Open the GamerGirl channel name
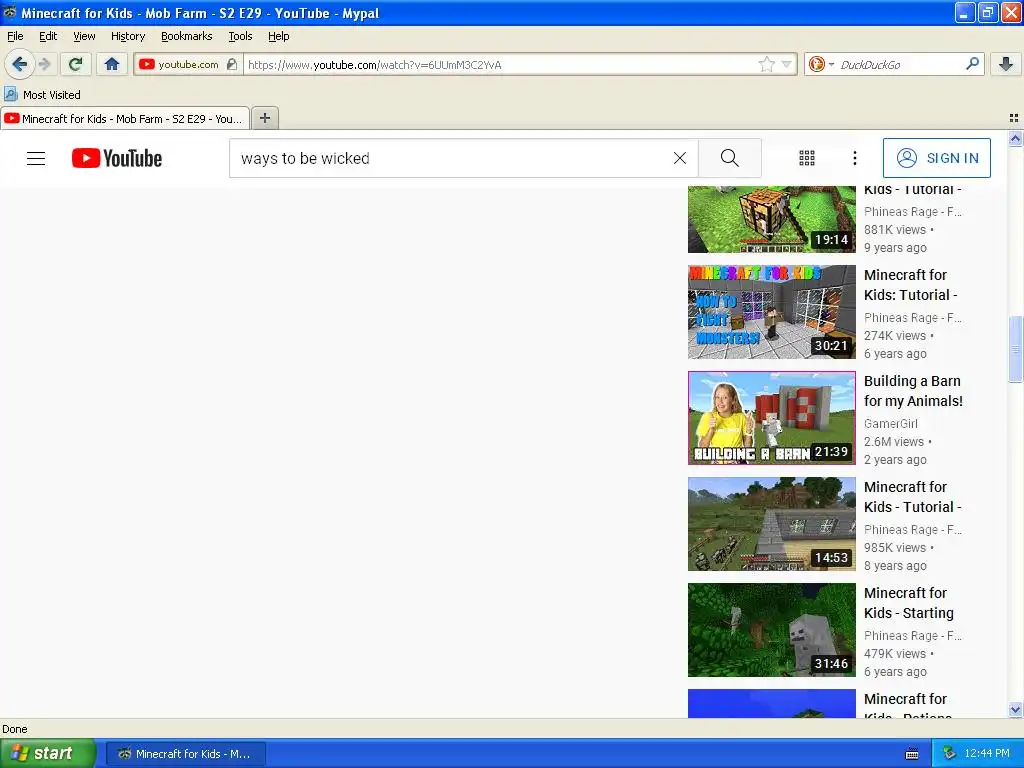1024x768 pixels. click(890, 423)
